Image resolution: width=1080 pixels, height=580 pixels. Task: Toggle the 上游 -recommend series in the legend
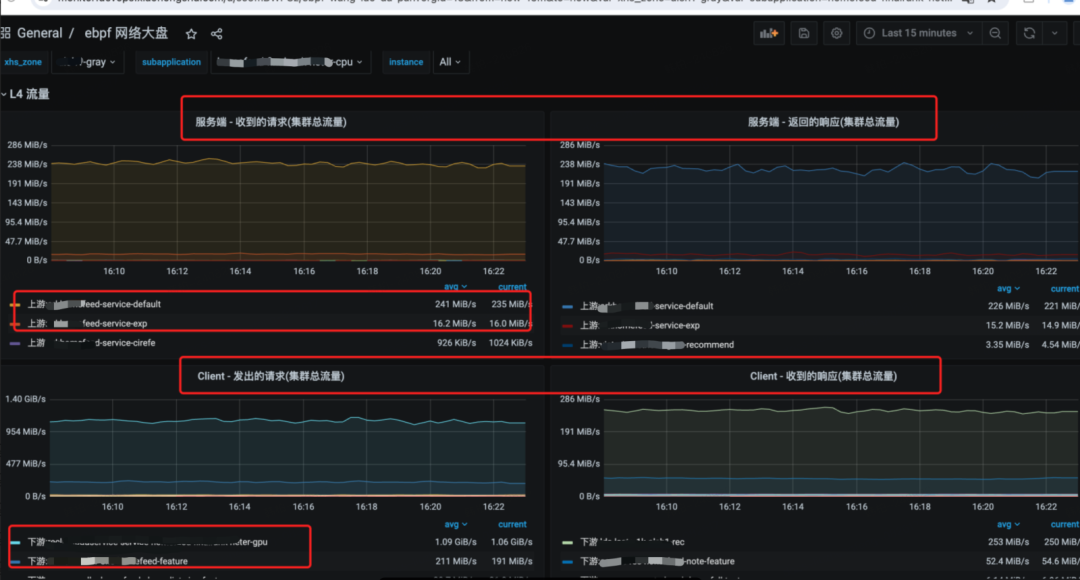click(657, 345)
